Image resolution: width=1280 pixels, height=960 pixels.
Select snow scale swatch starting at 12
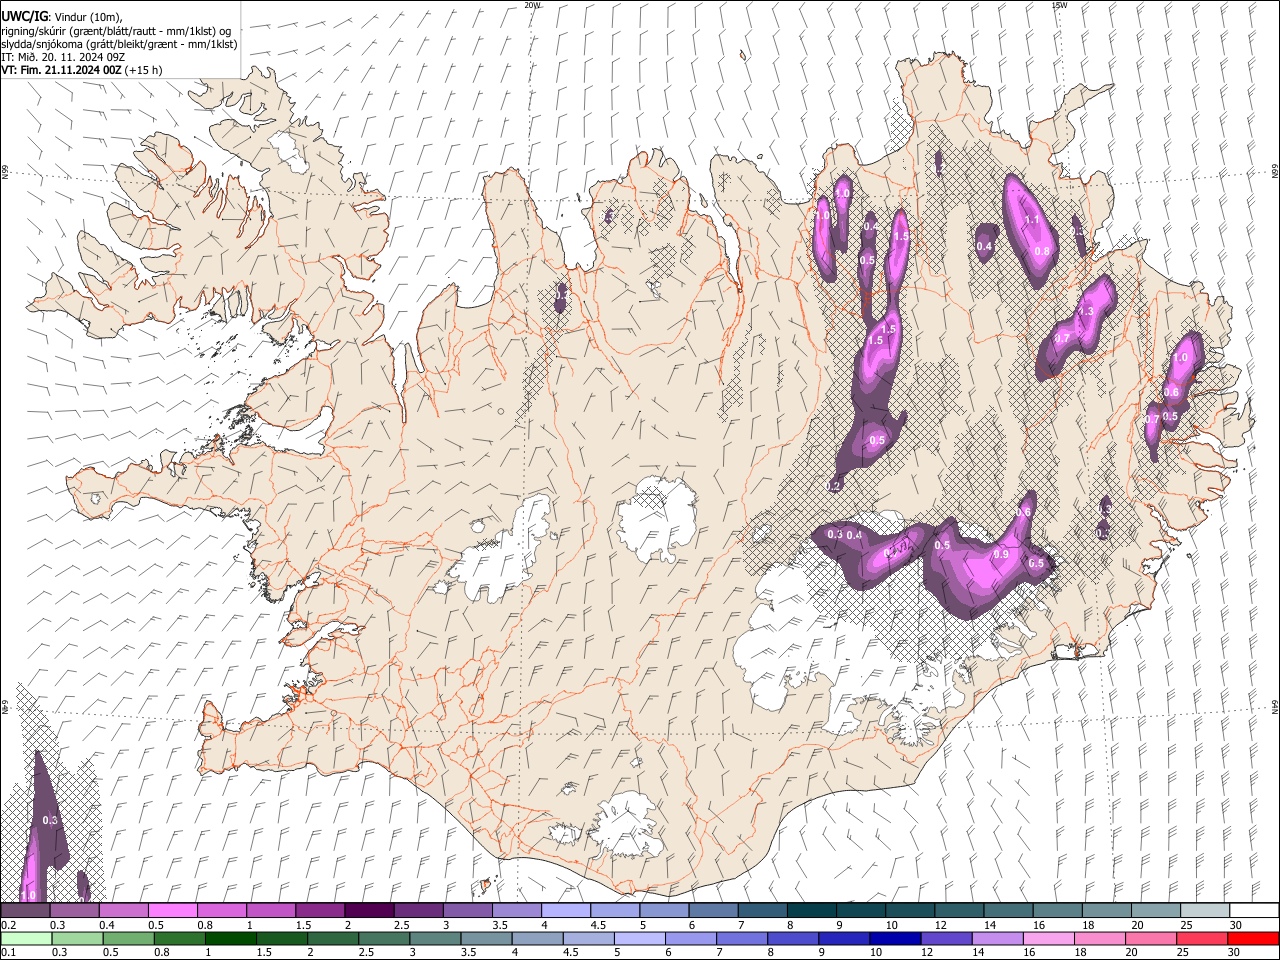pyautogui.click(x=959, y=910)
